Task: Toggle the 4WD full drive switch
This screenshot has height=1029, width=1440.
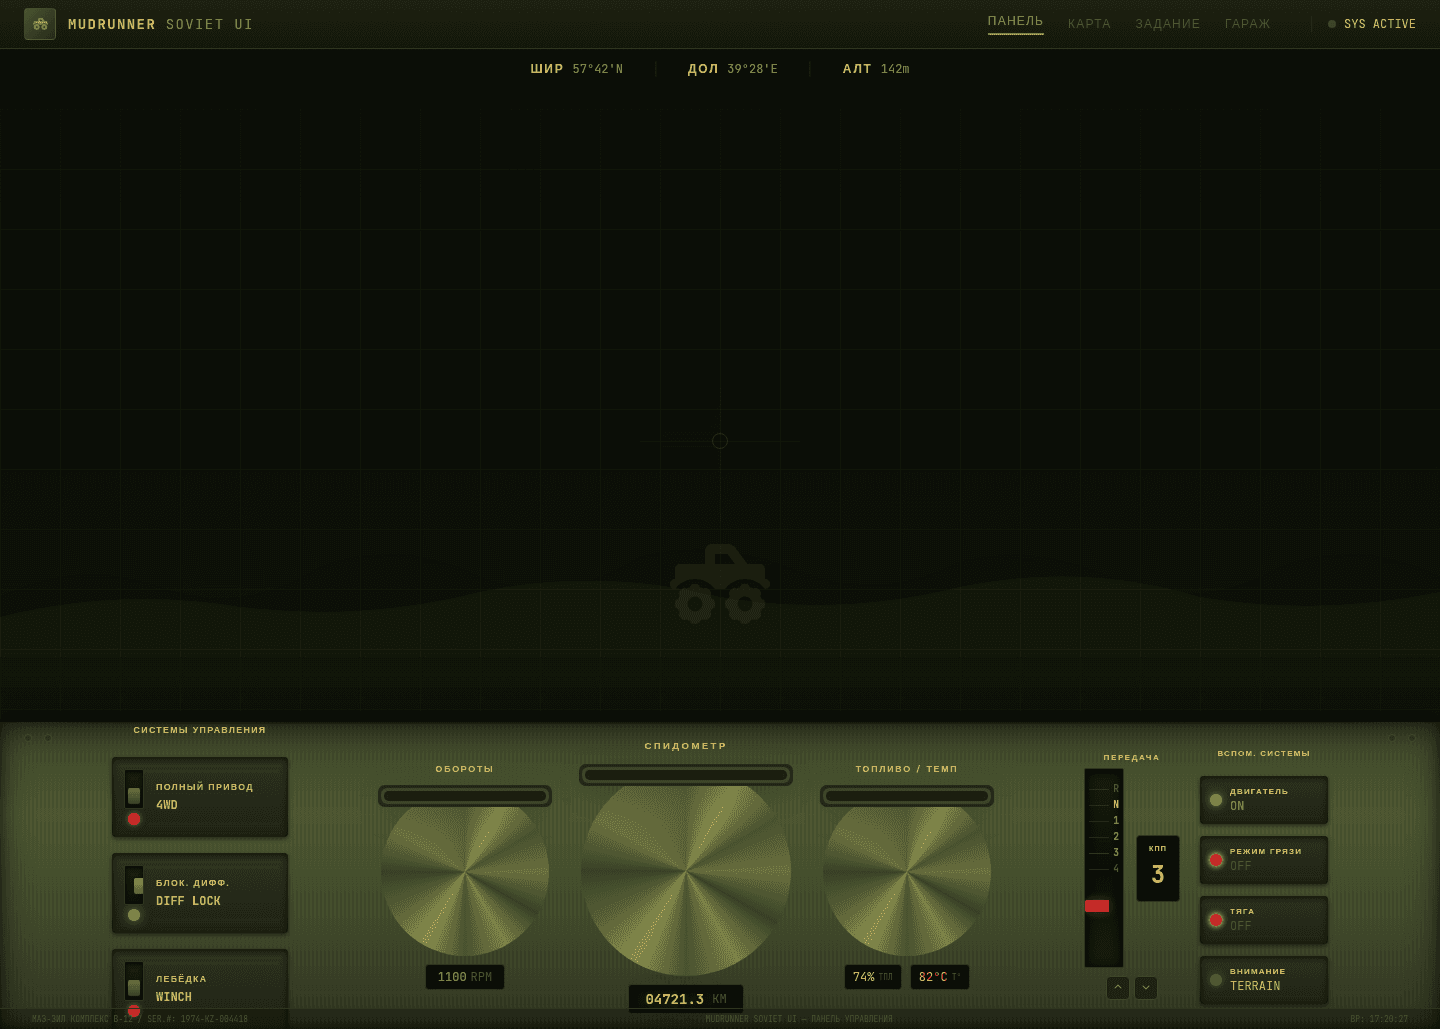Action: pos(134,789)
